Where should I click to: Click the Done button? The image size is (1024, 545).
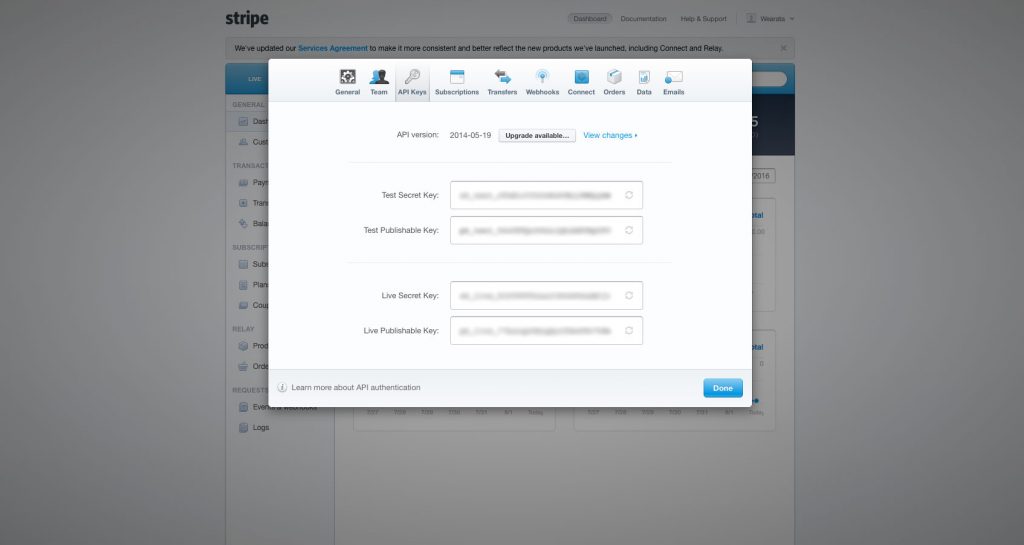pyautogui.click(x=723, y=388)
